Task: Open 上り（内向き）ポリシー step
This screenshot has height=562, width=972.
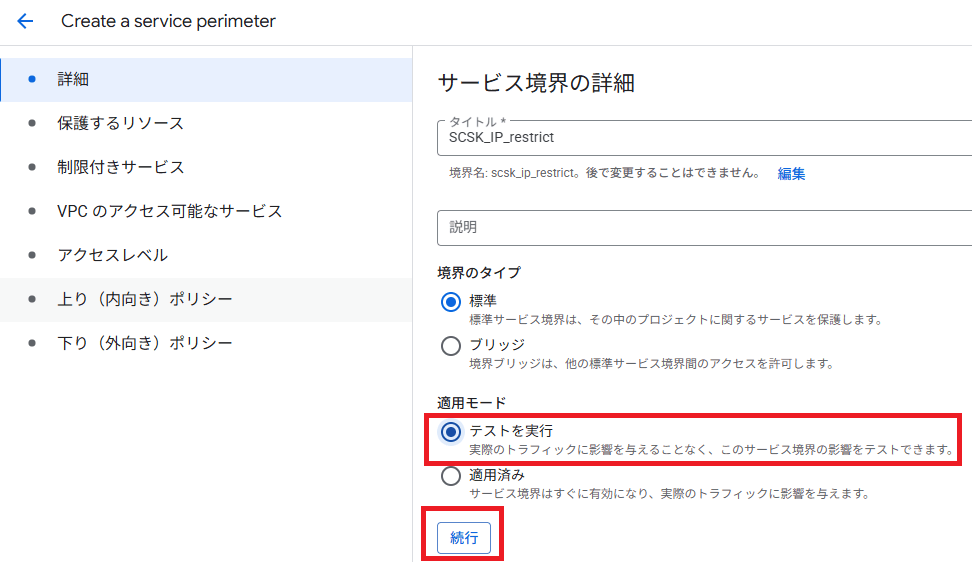Action: pyautogui.click(x=144, y=299)
